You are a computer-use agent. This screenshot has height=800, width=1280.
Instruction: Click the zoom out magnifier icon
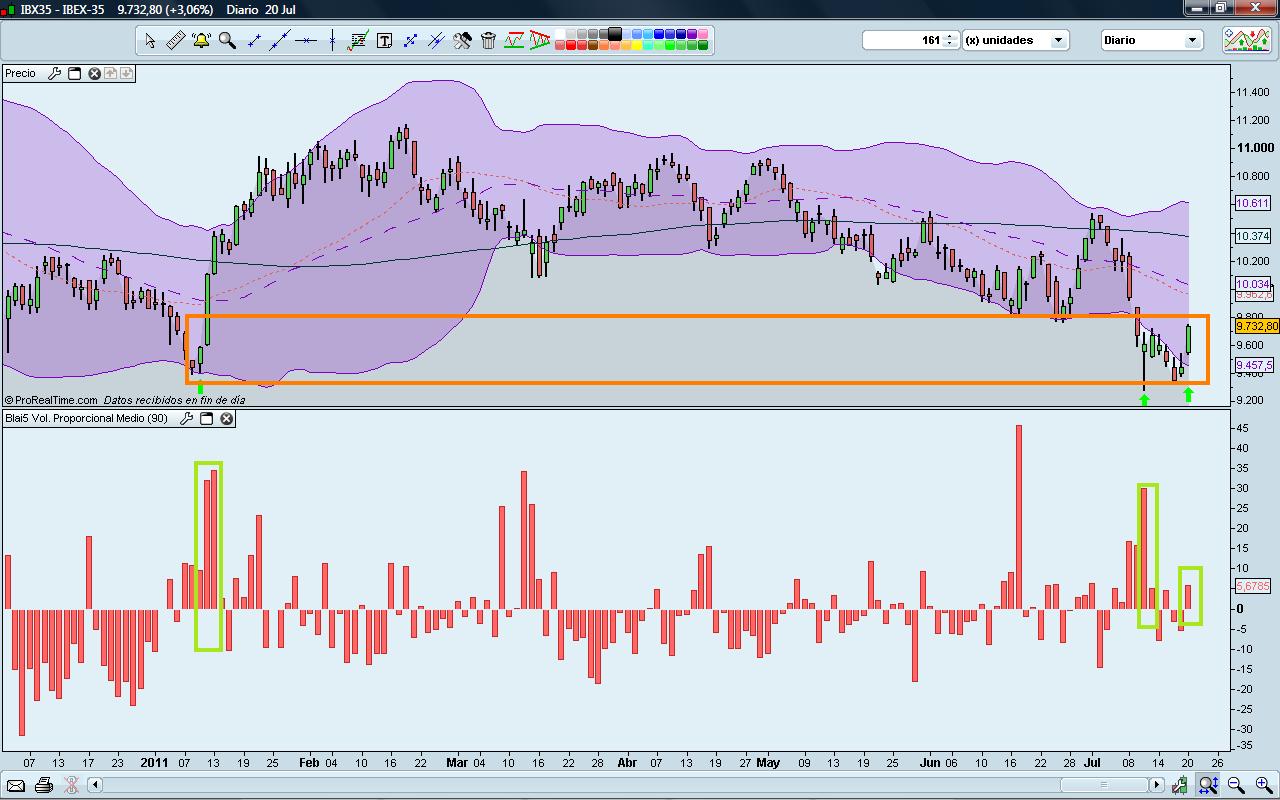[1235, 785]
